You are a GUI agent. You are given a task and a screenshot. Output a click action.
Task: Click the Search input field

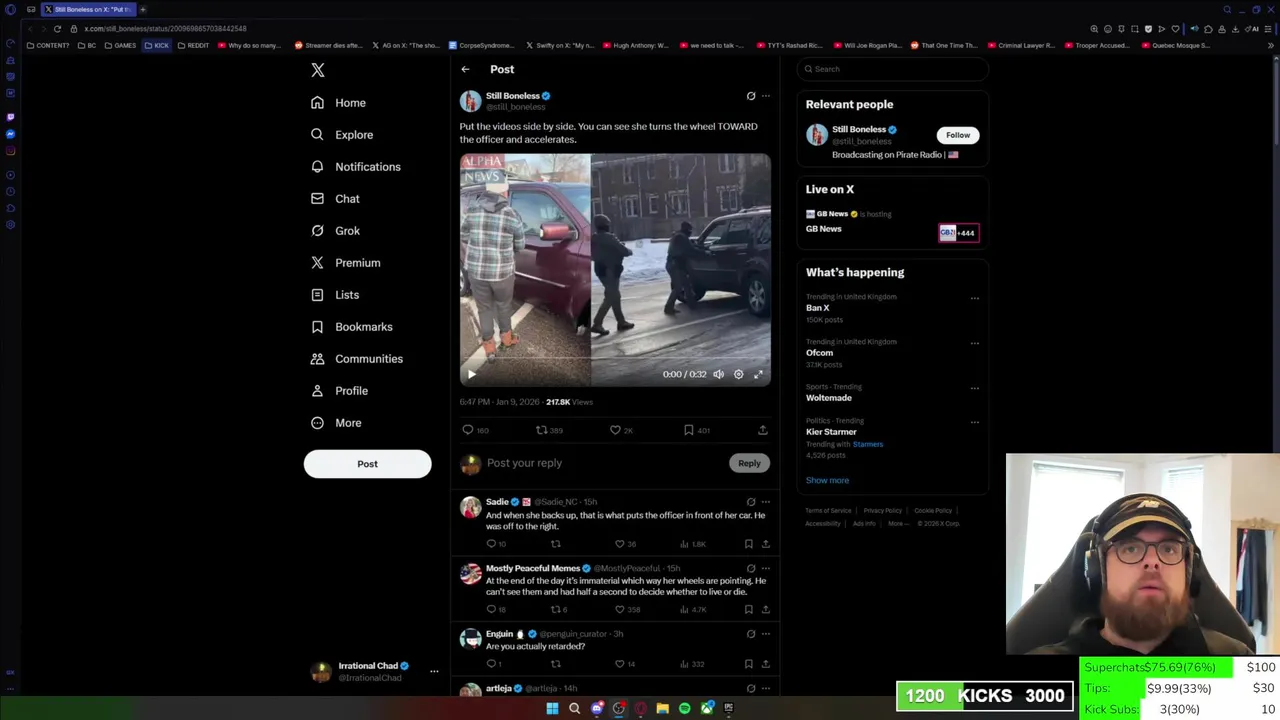893,69
